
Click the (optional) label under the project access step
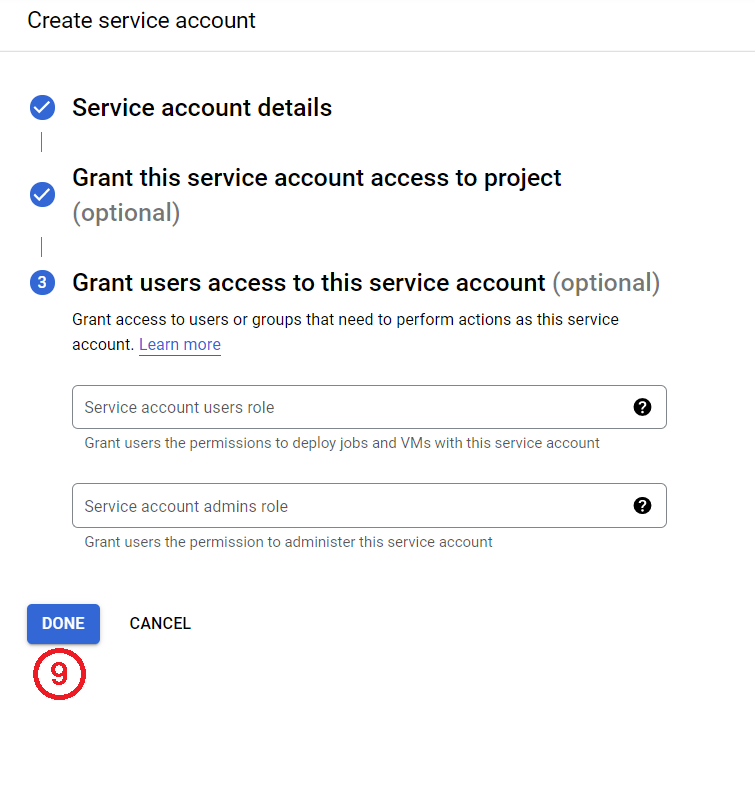126,213
